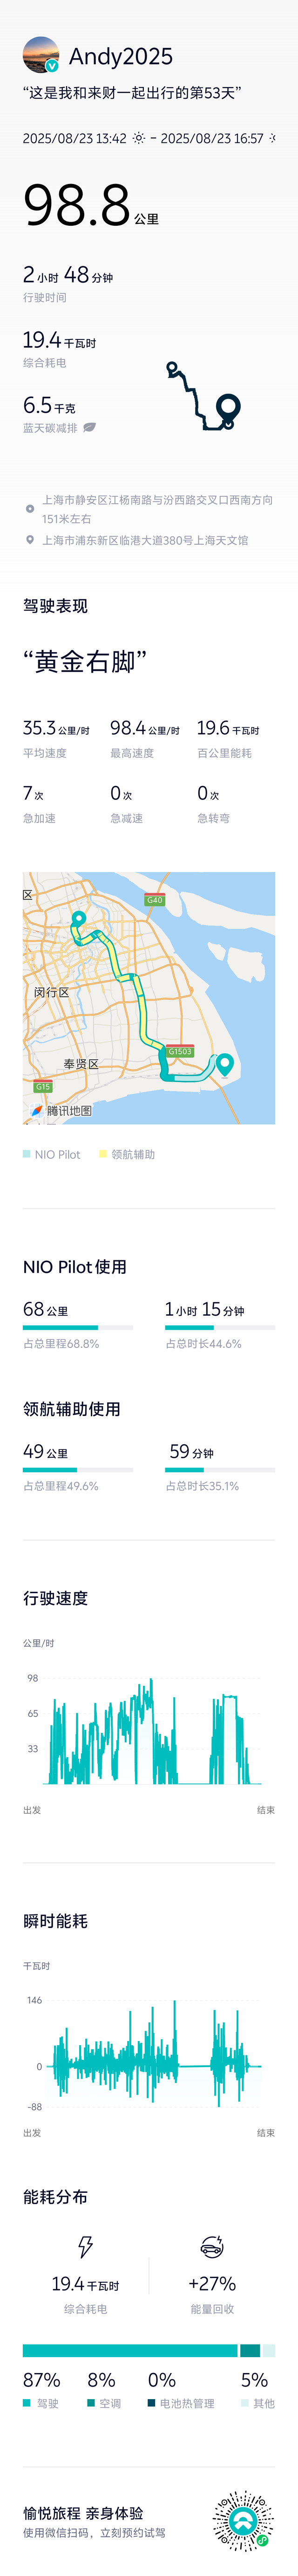Select the NIO Pilot legend swatch

27,1154
